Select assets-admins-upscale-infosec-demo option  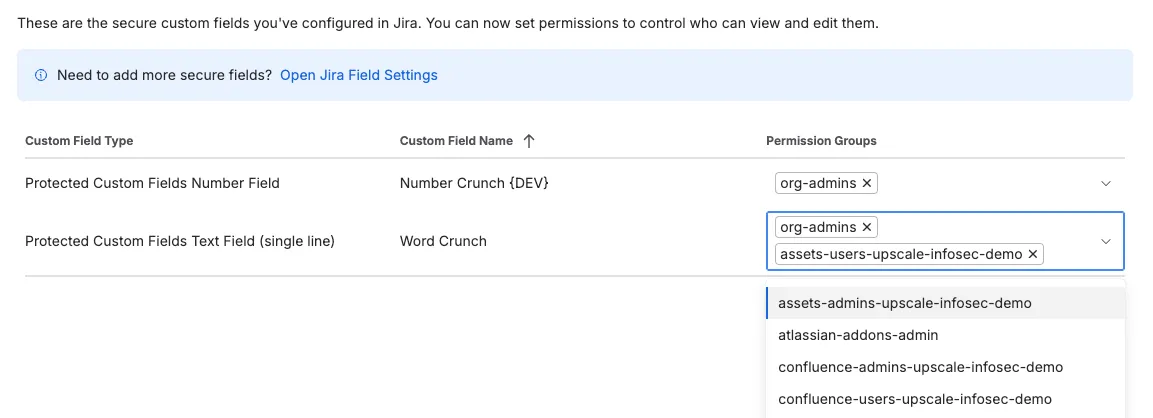click(x=945, y=303)
